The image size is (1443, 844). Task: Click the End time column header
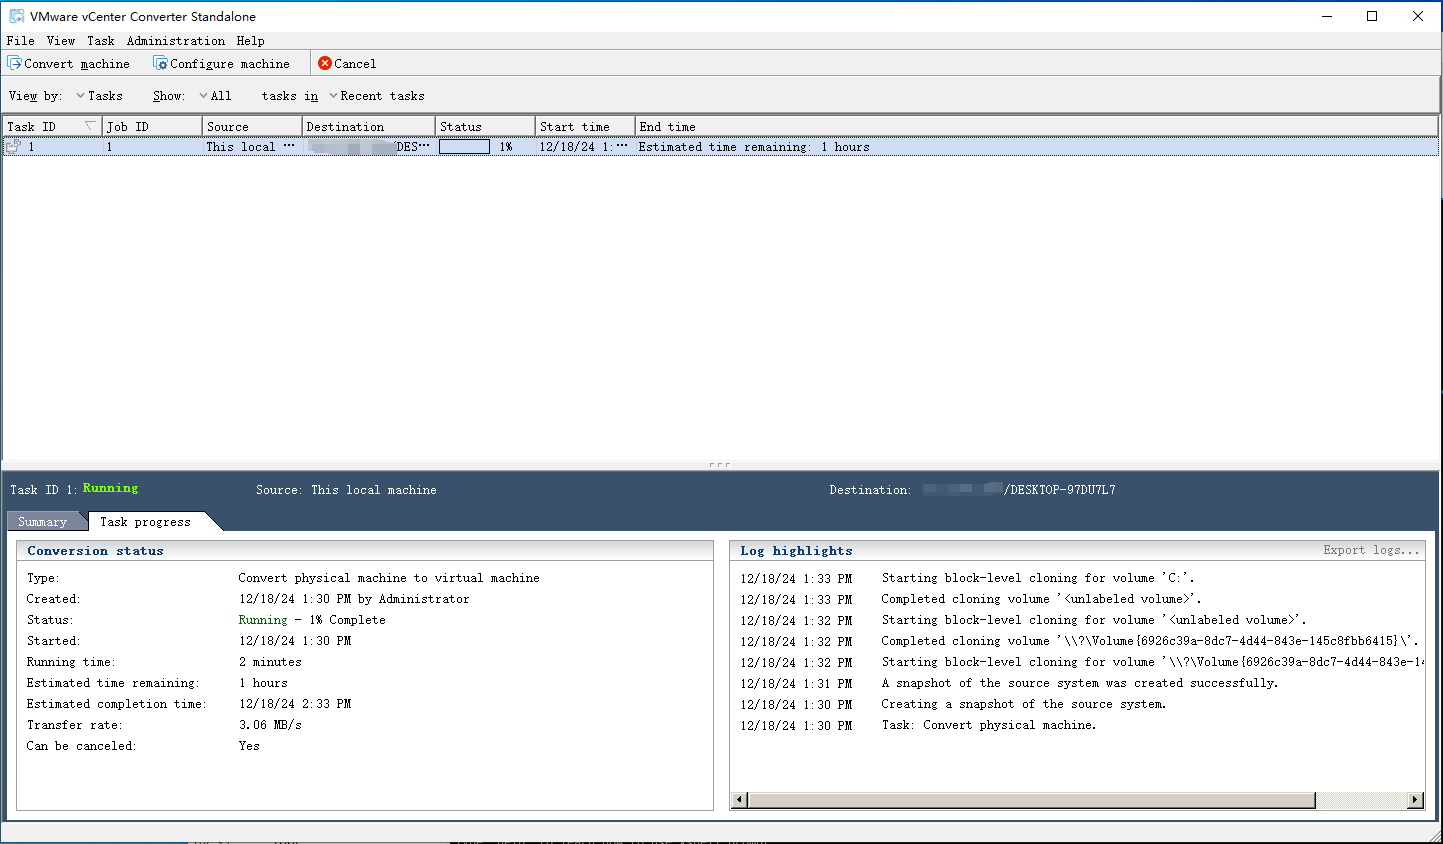pos(1037,126)
